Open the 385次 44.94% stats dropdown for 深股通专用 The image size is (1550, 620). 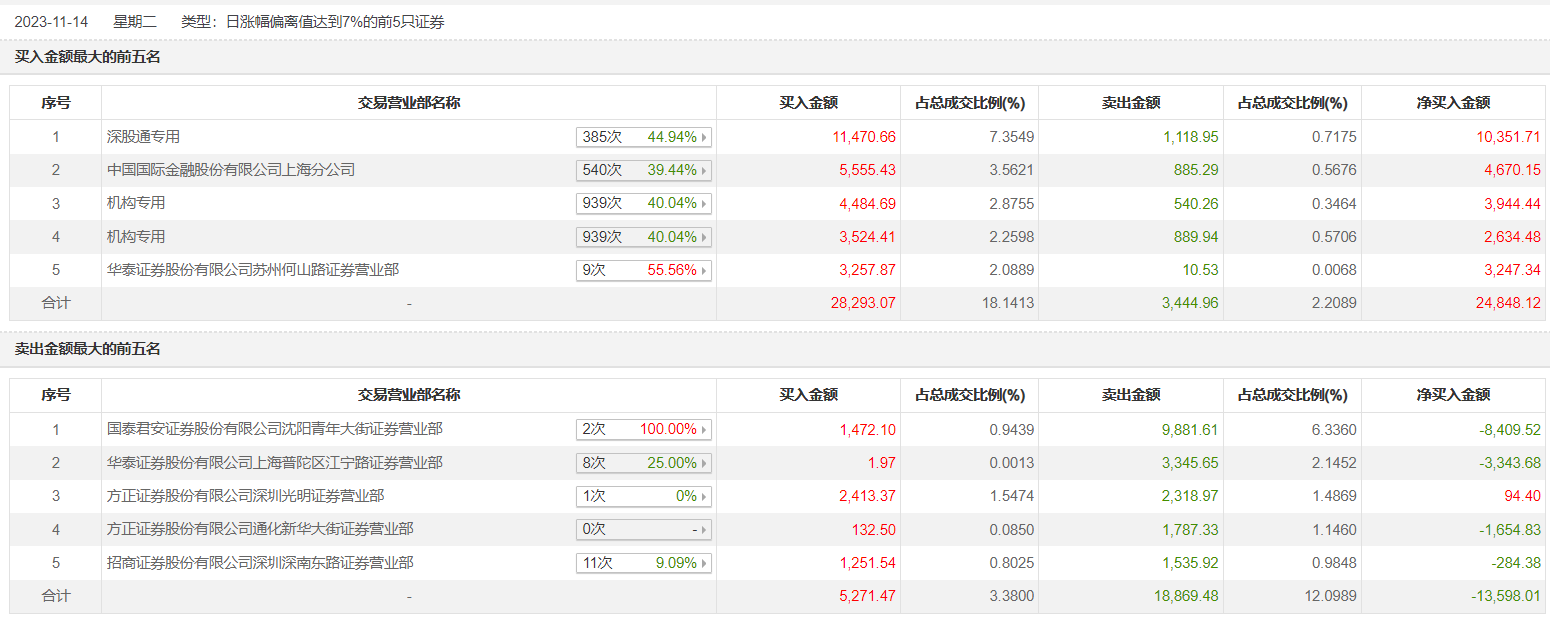644,137
